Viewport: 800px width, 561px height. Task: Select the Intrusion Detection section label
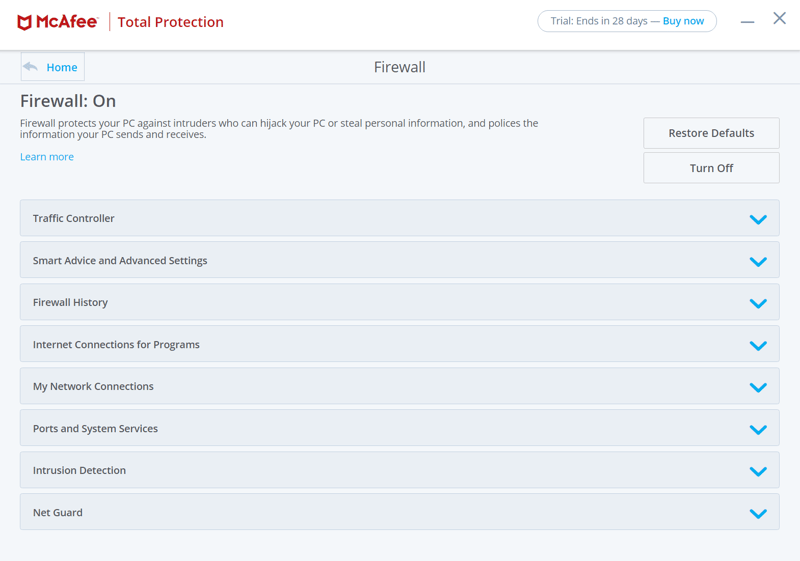79,470
